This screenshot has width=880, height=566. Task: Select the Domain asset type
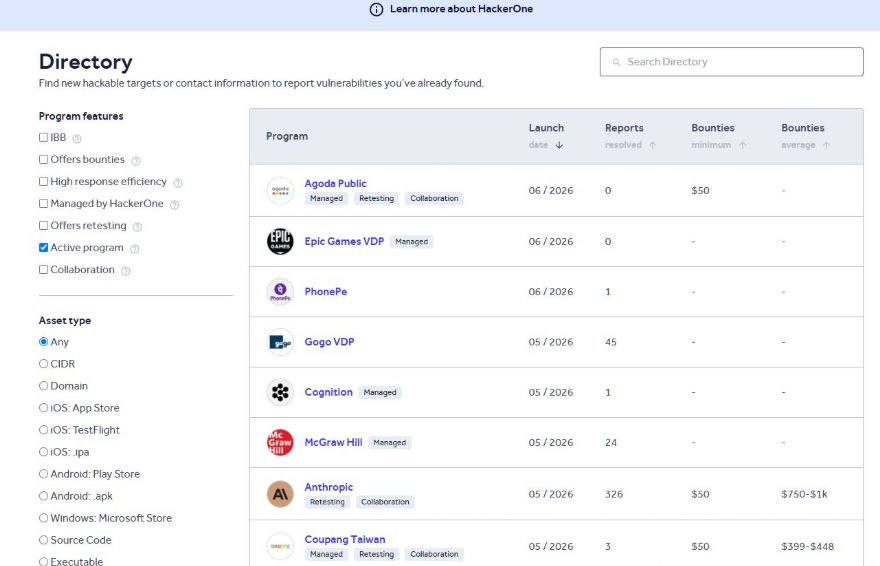(43, 386)
